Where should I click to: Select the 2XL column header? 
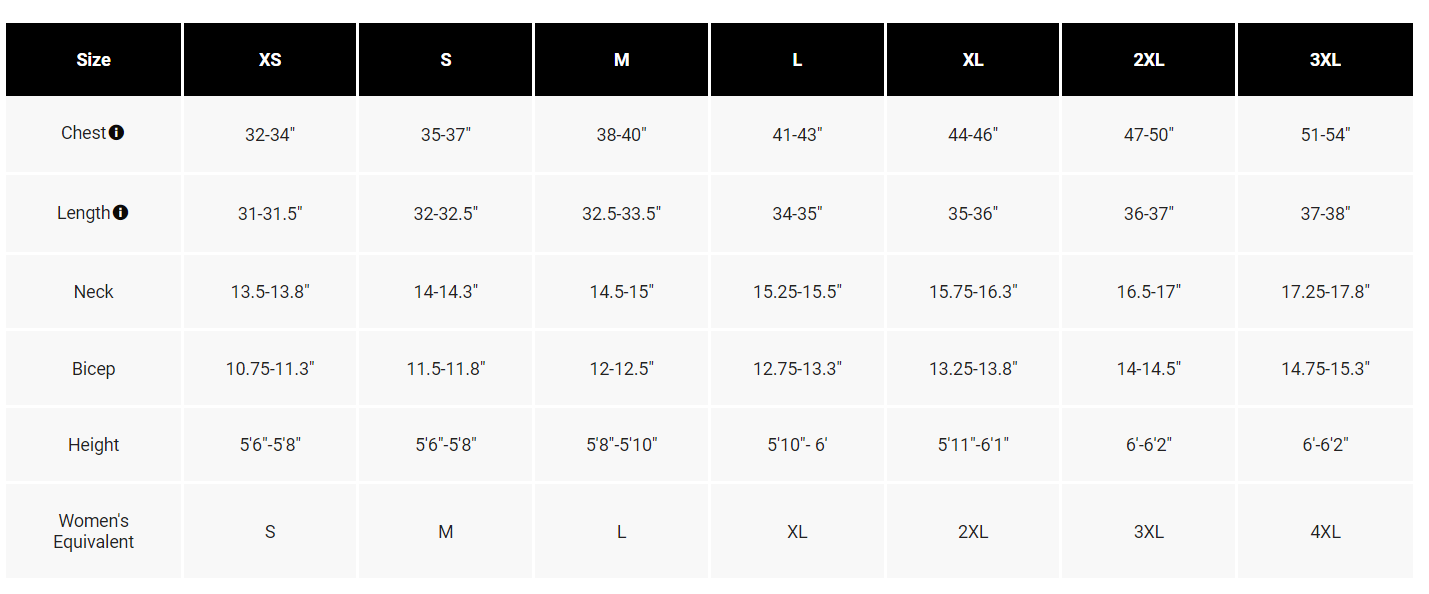coord(1148,60)
